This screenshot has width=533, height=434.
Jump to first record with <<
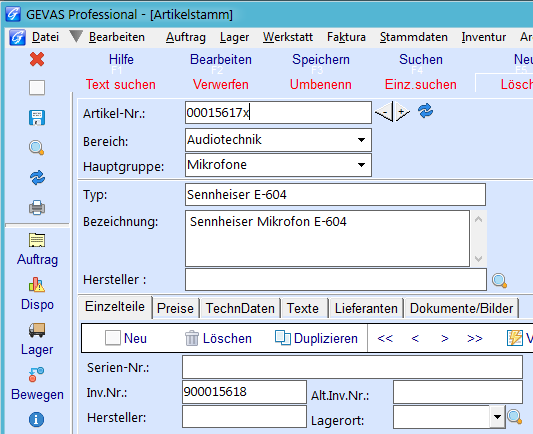385,338
